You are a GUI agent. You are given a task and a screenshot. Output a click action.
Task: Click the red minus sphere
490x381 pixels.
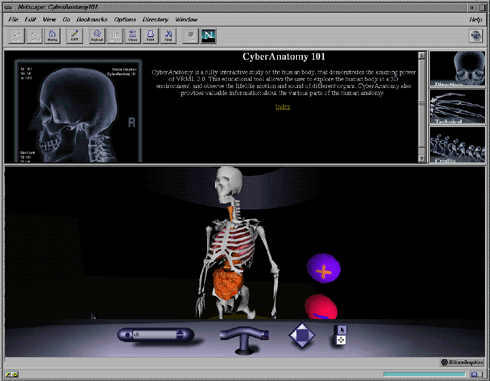pos(321,307)
